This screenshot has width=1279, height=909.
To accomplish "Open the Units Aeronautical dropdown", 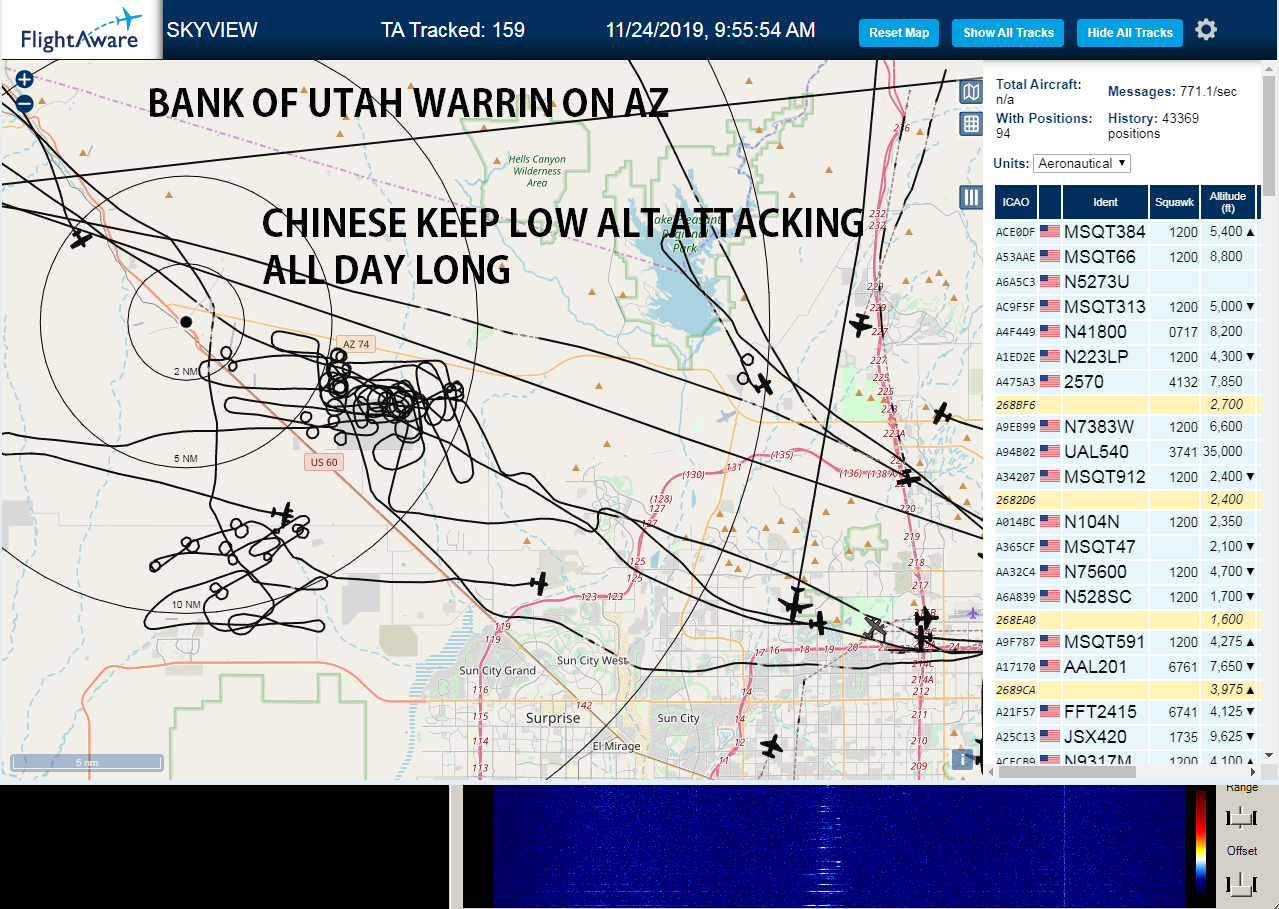I will point(1082,163).
